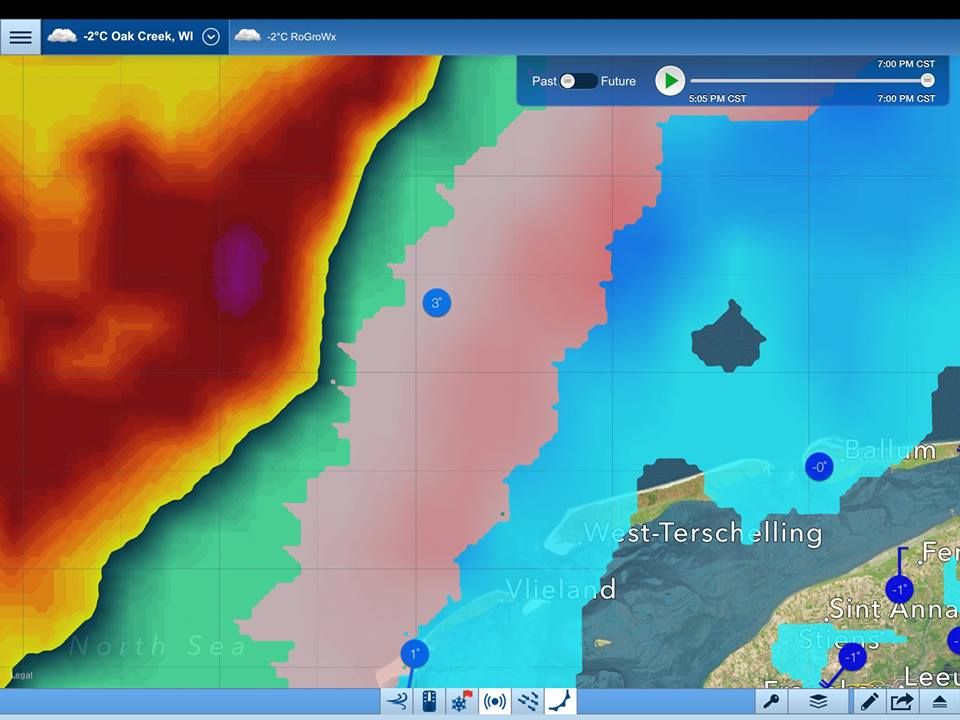Play the radar animation
Viewport: 960px width, 720px height.
(x=670, y=80)
